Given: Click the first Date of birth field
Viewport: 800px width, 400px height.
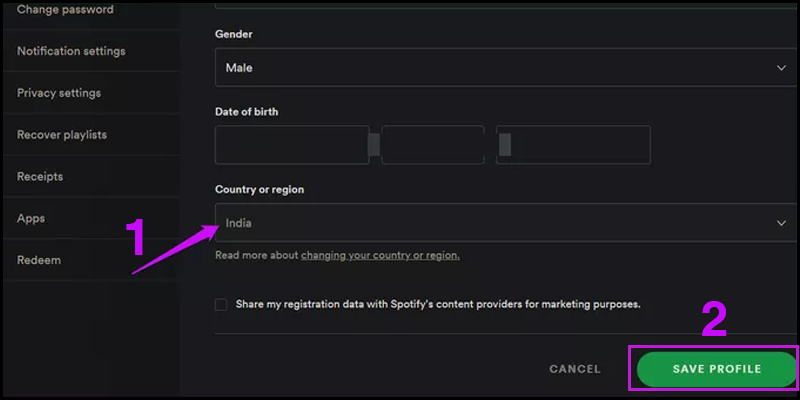Looking at the screenshot, I should 291,145.
